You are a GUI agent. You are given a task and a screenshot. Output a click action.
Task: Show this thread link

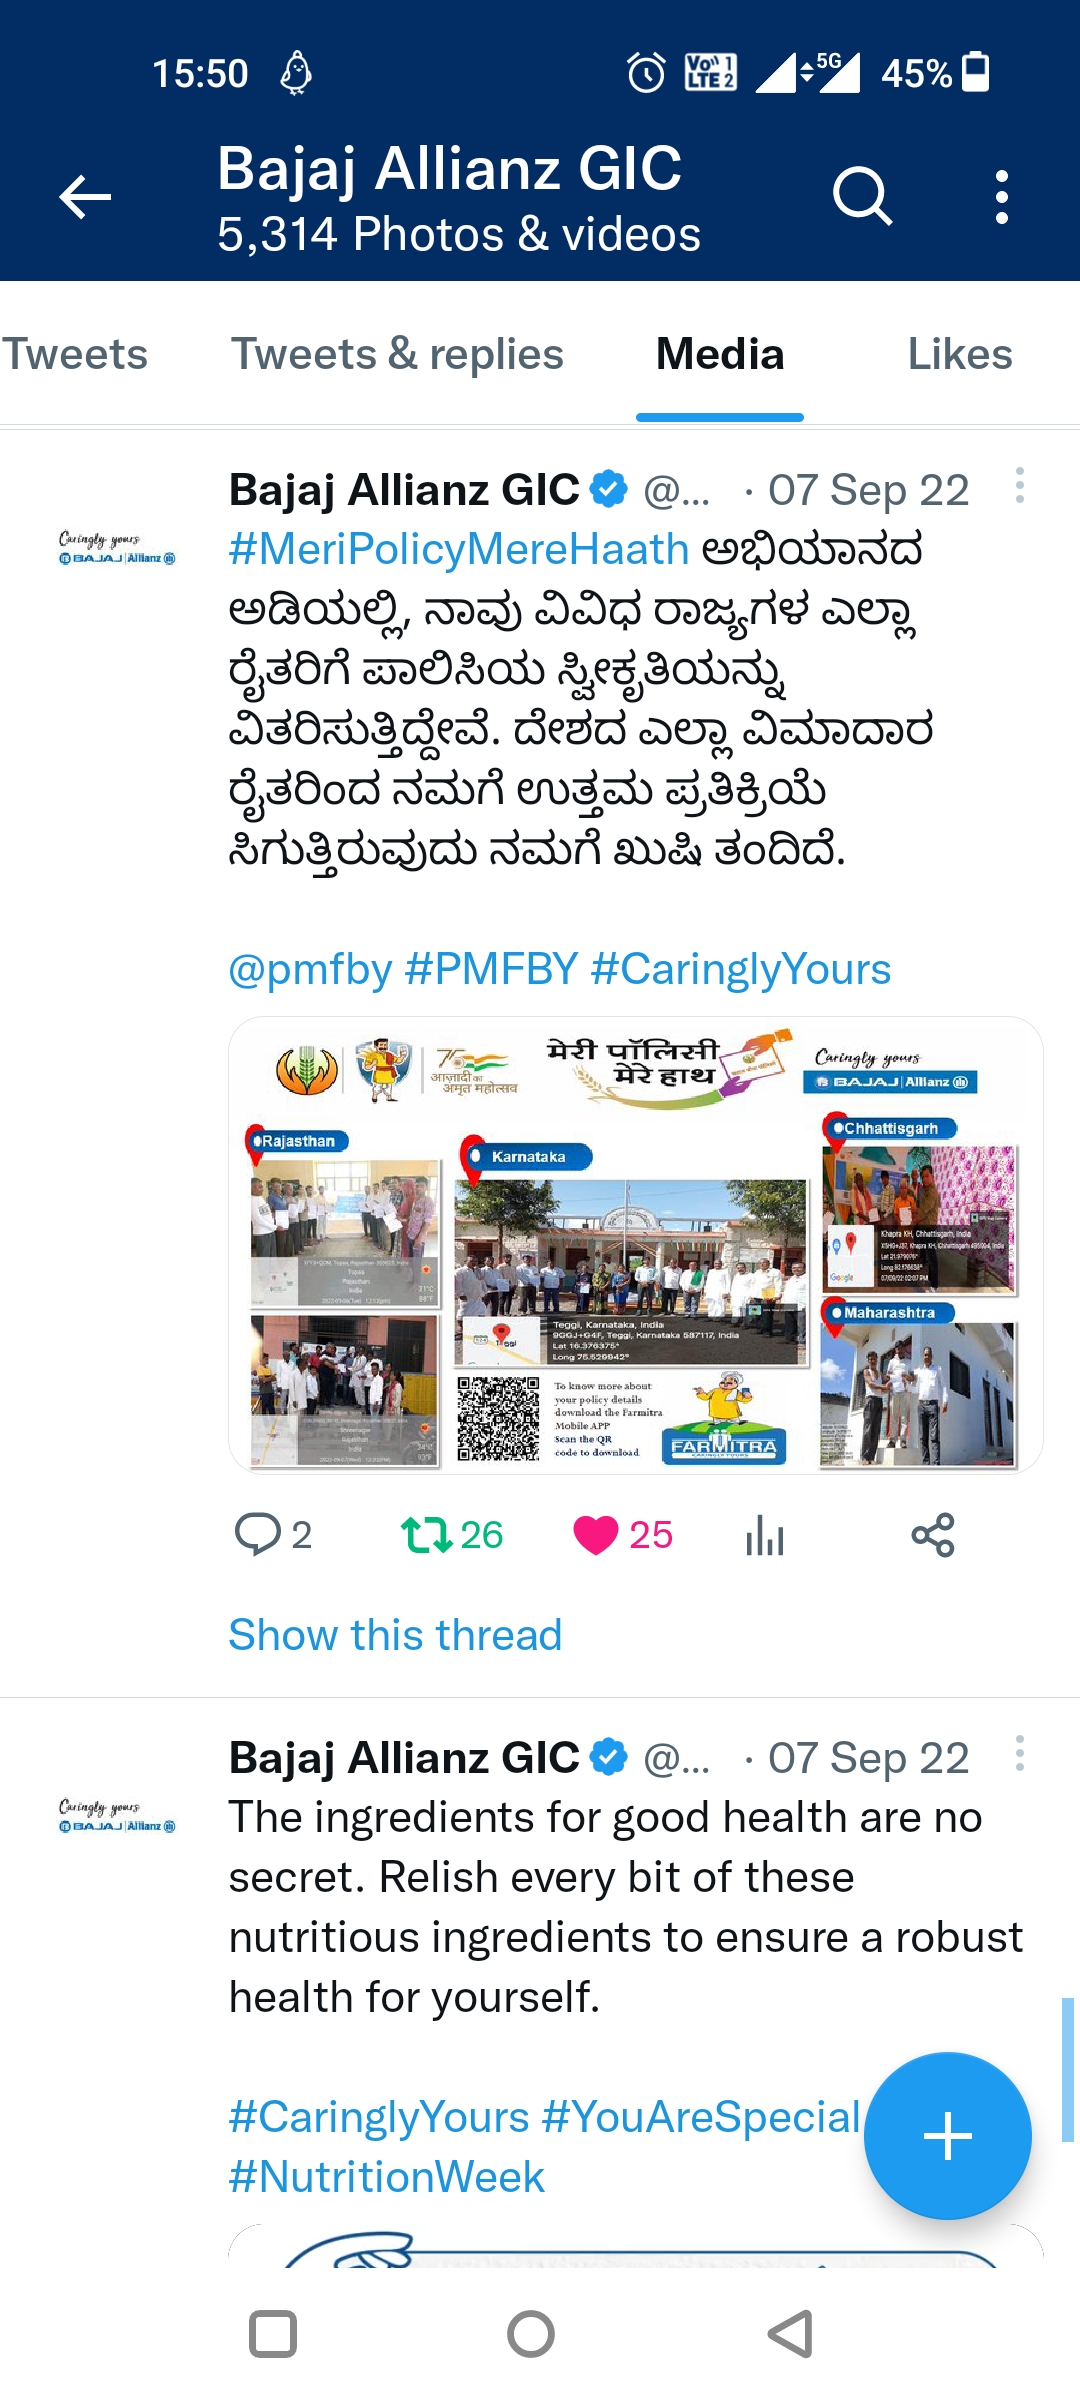pos(395,1635)
